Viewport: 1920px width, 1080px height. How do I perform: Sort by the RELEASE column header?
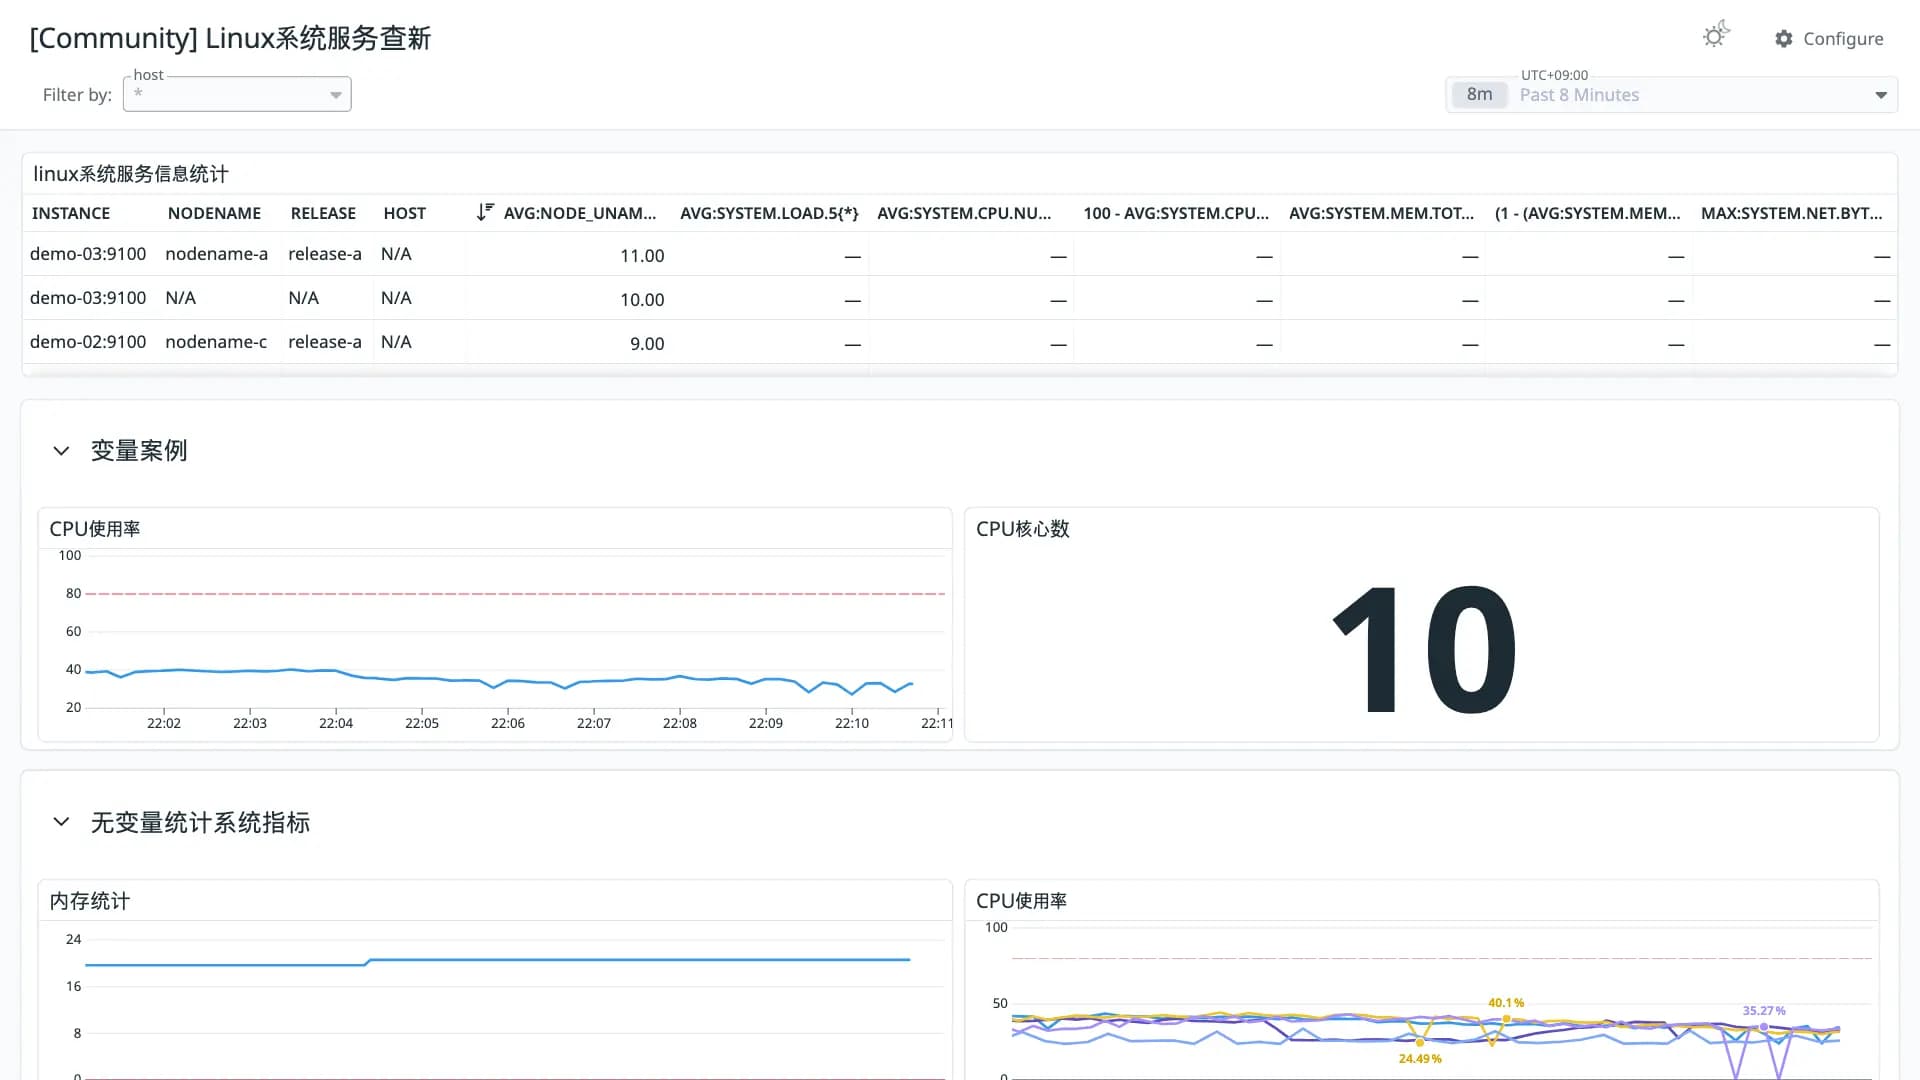(x=323, y=213)
